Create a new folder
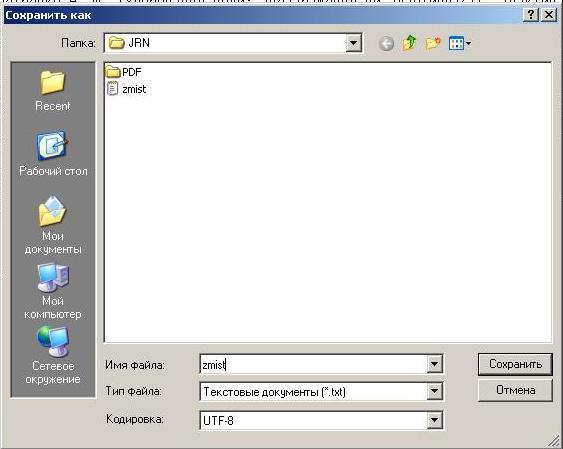Image resolution: width=563 pixels, height=449 pixels. (433, 44)
